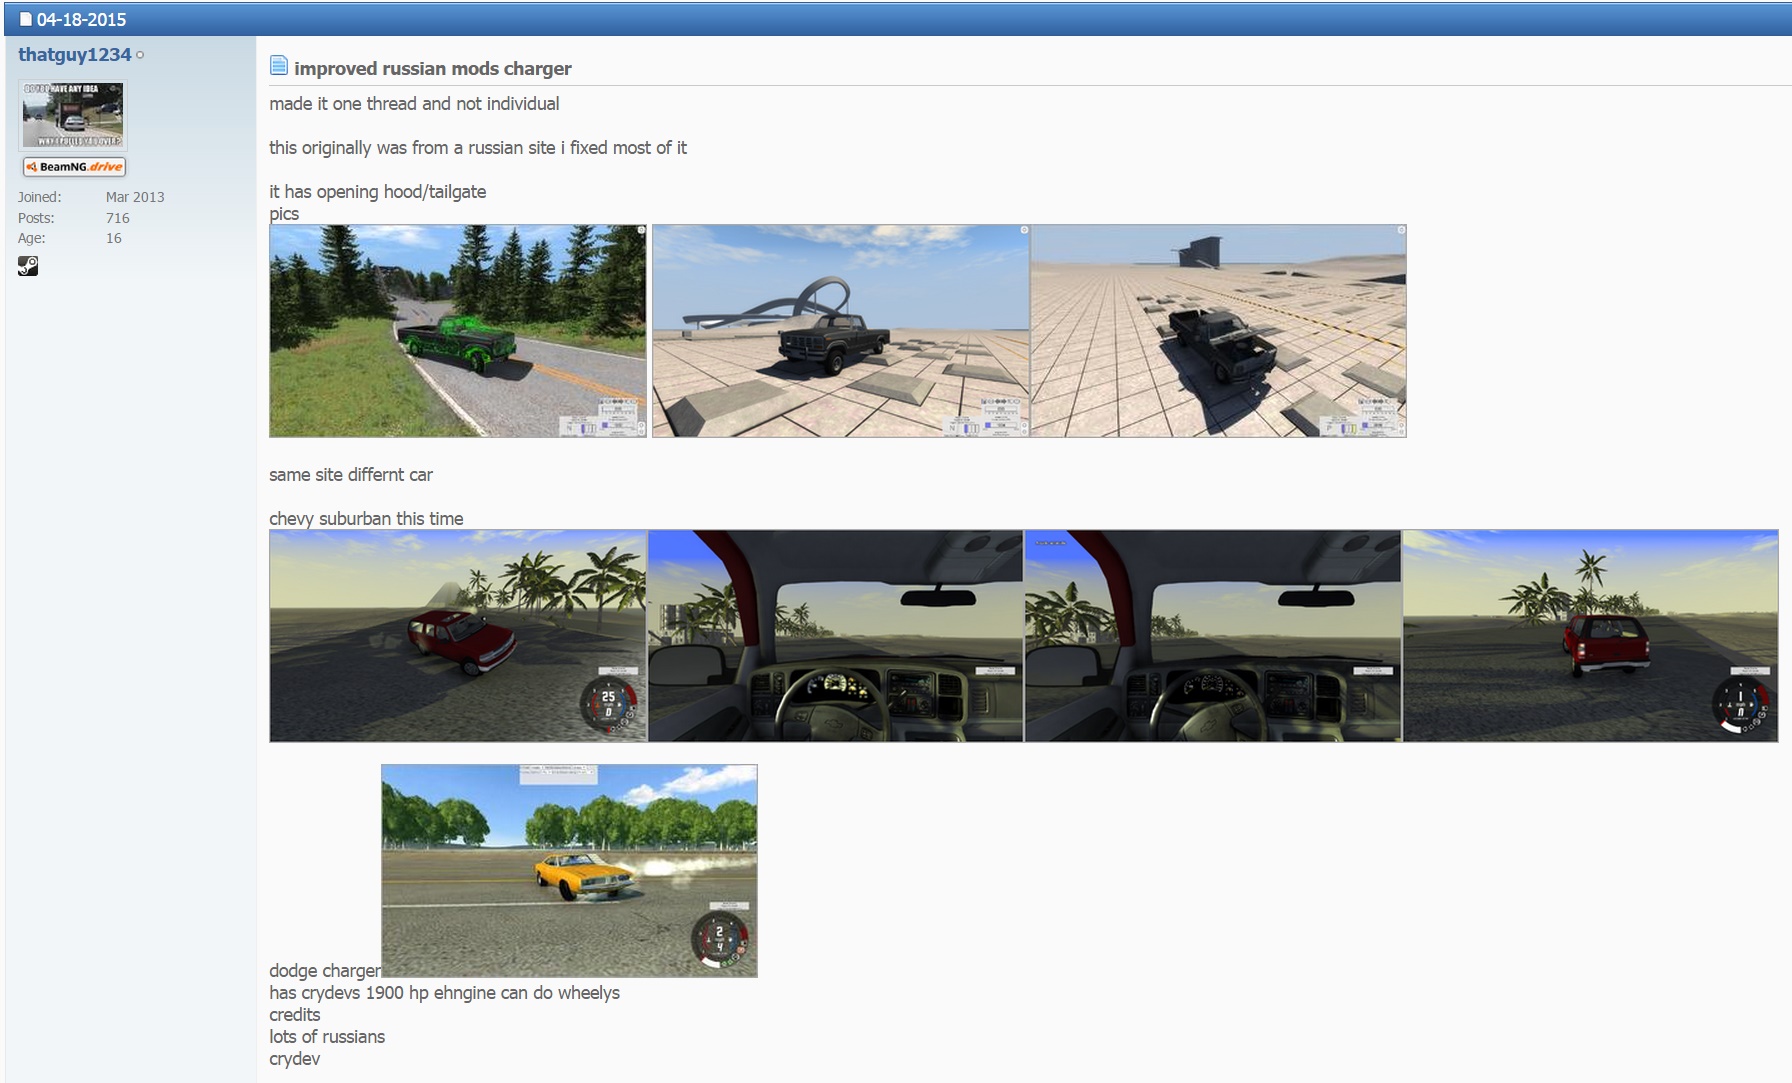Click the 'Joined:' label in user info
The width and height of the screenshot is (1792, 1083).
click(x=39, y=197)
